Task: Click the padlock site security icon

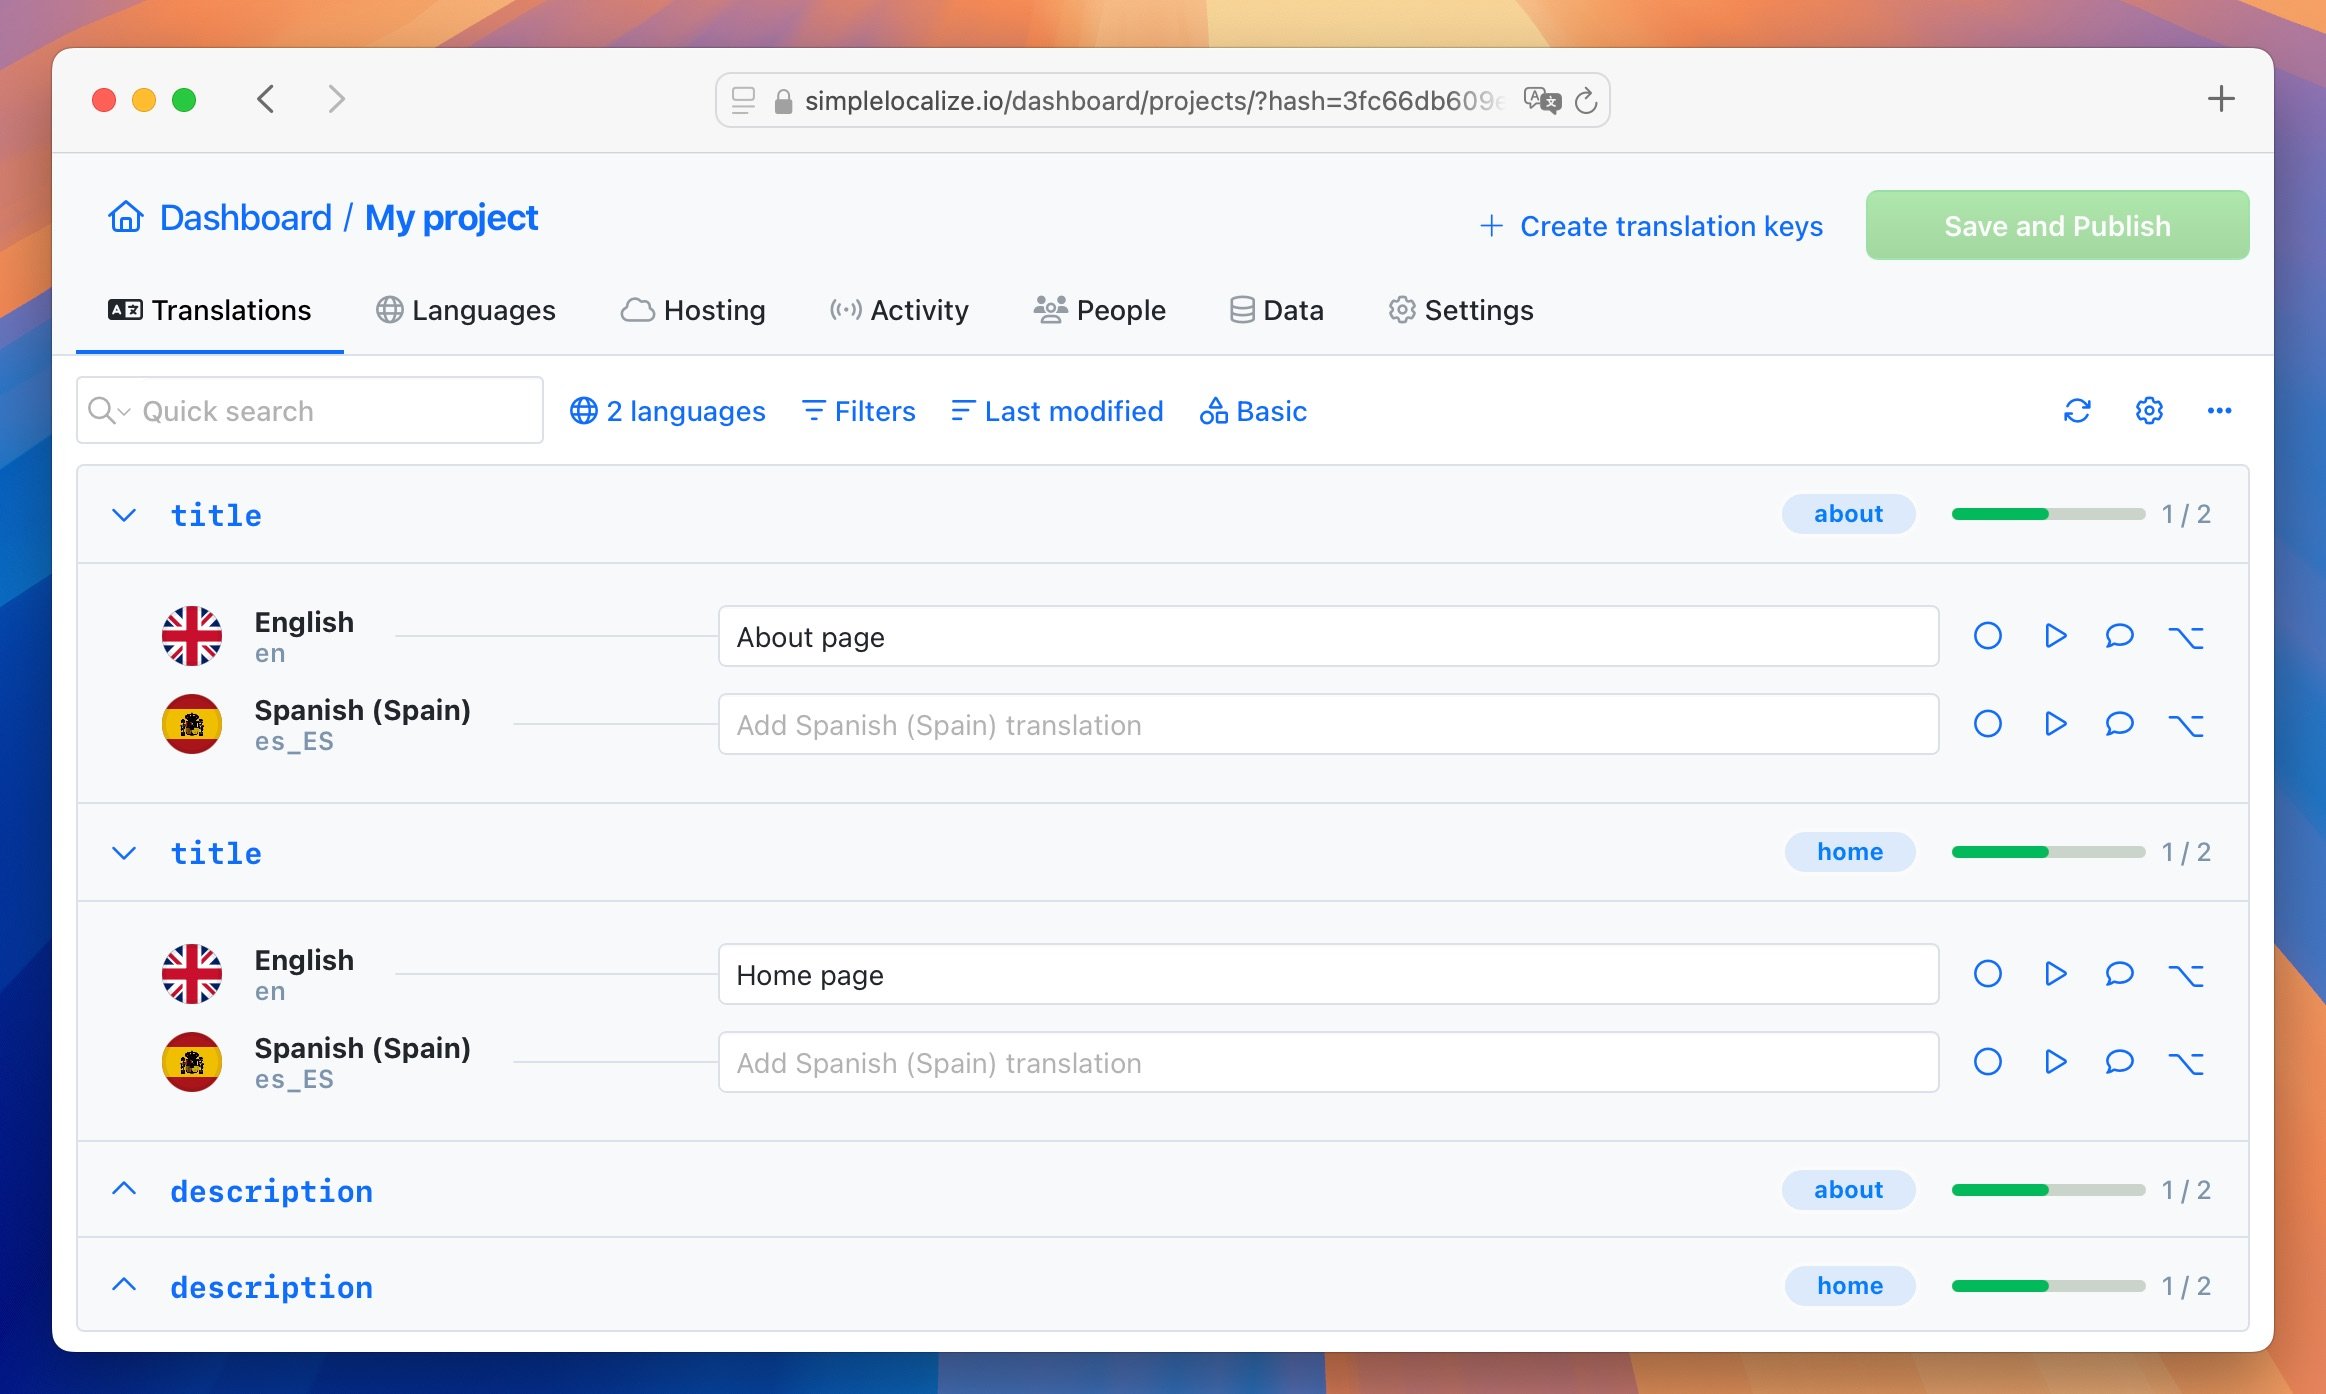Action: pos(783,101)
